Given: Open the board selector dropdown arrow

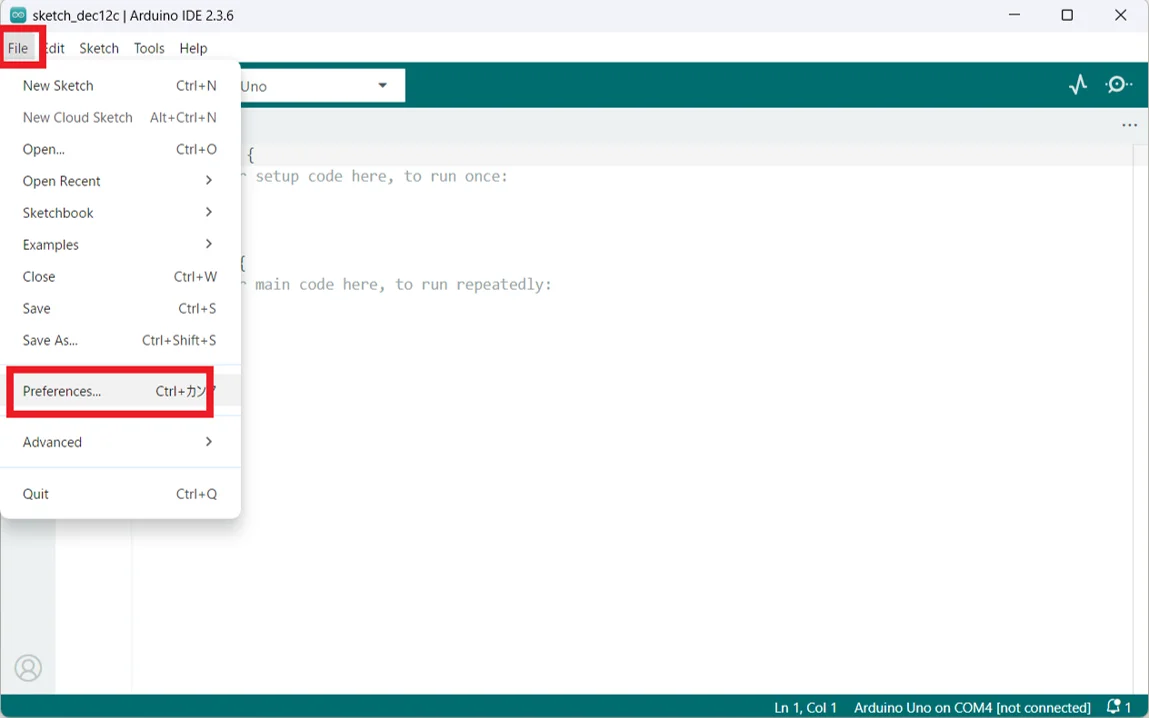Looking at the screenshot, I should 383,86.
